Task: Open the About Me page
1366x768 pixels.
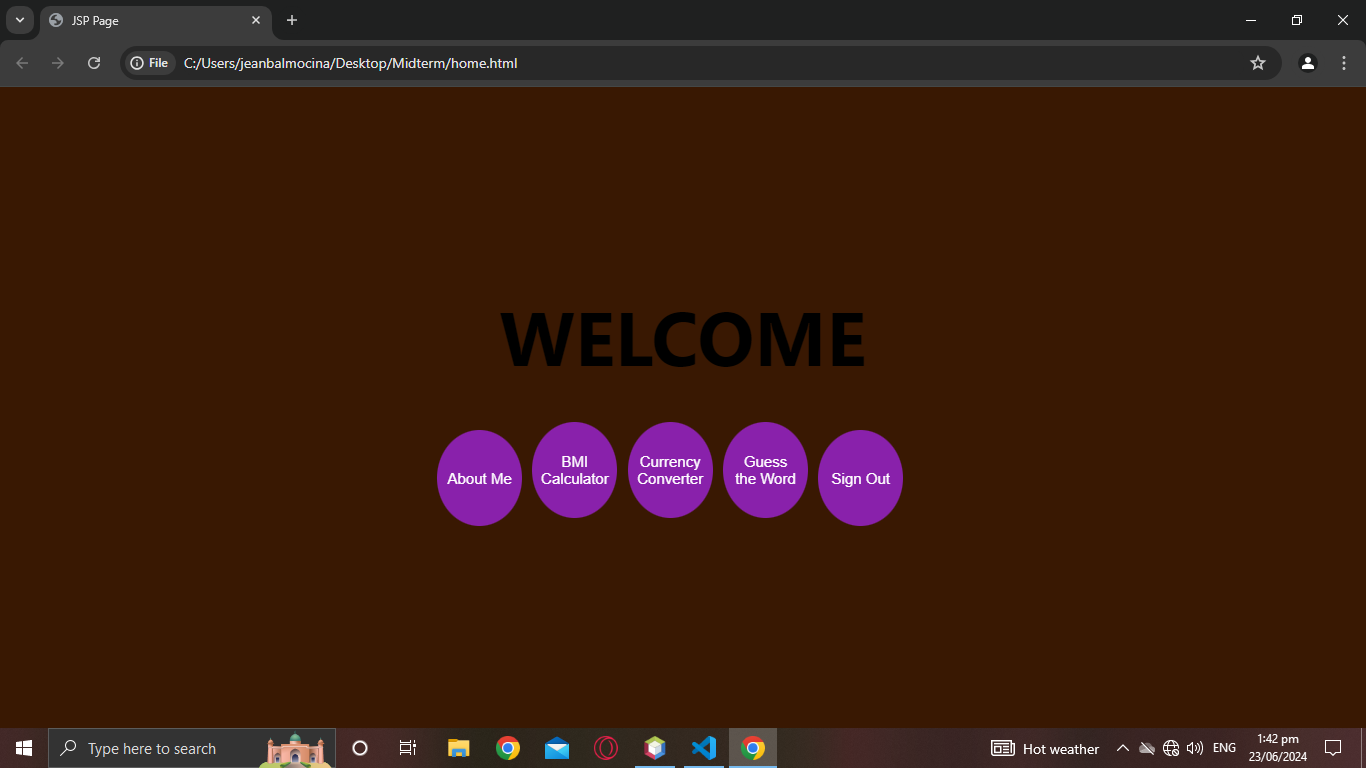Action: pyautogui.click(x=479, y=478)
